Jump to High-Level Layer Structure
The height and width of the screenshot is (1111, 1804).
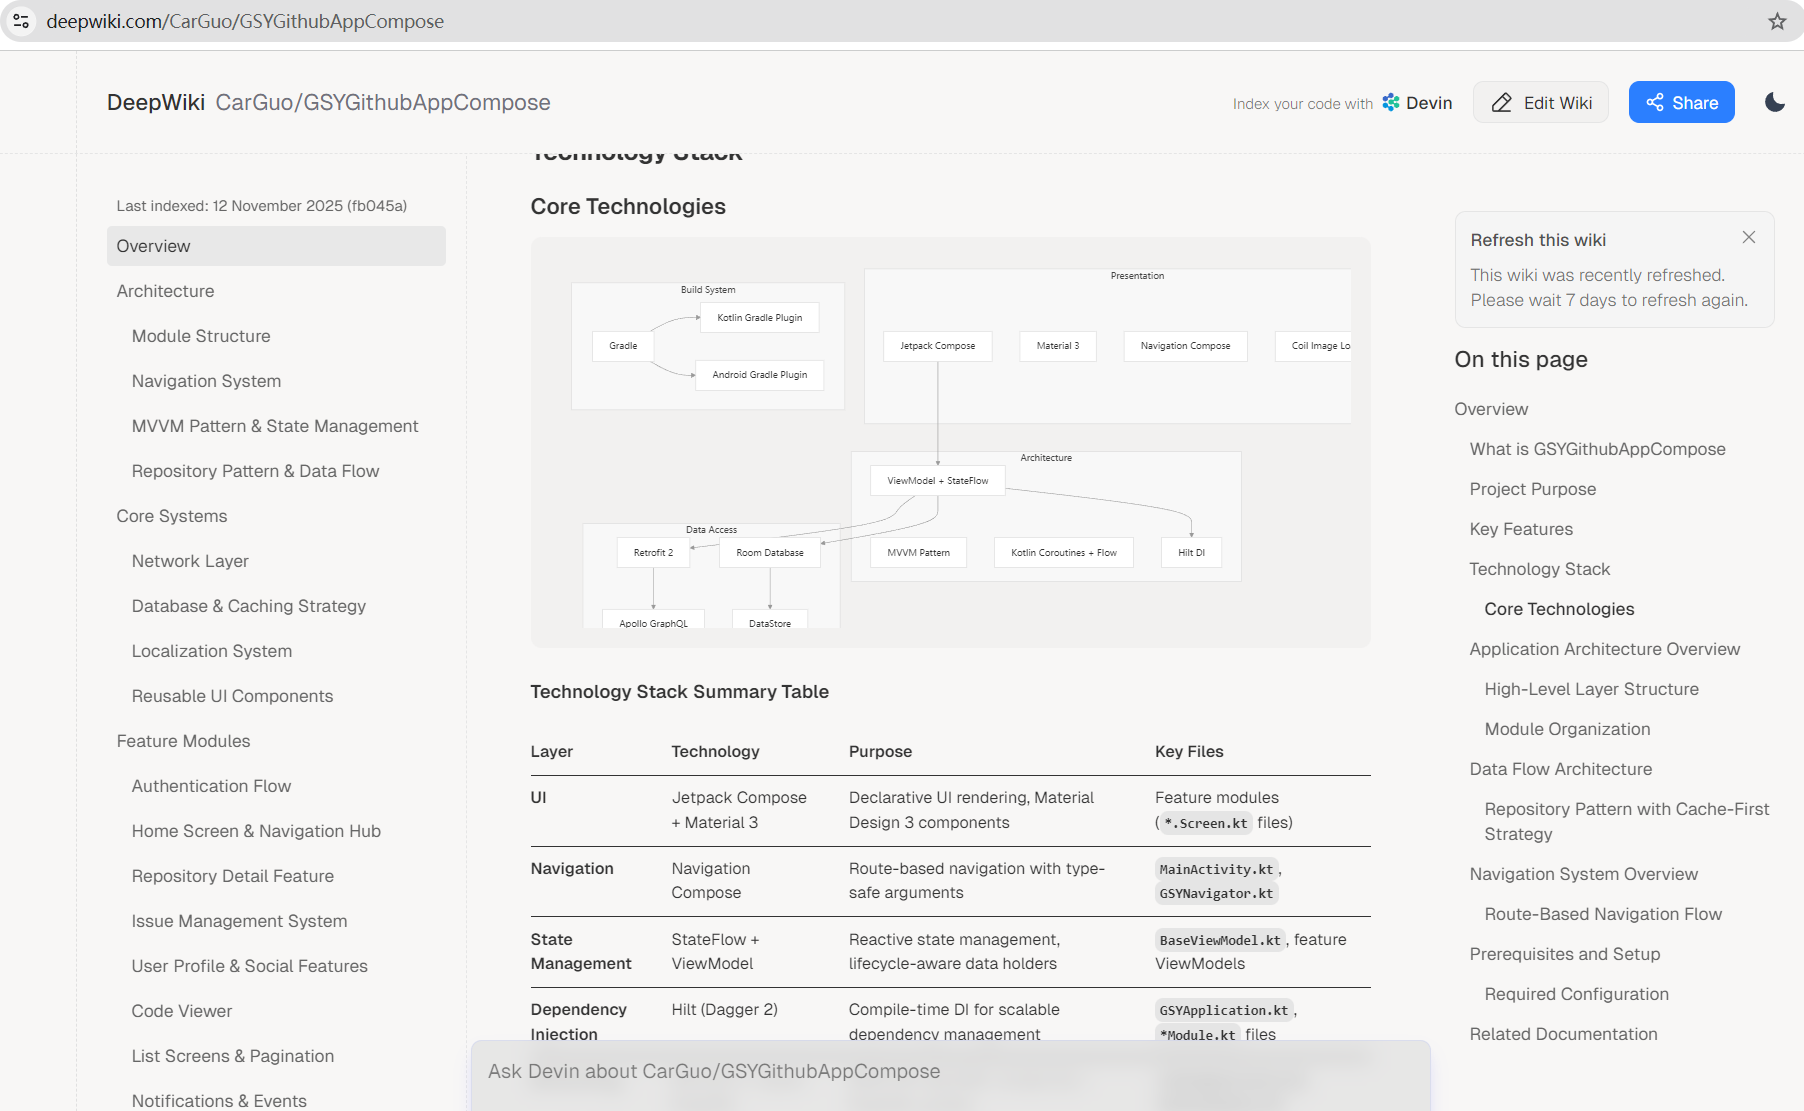[1591, 689]
